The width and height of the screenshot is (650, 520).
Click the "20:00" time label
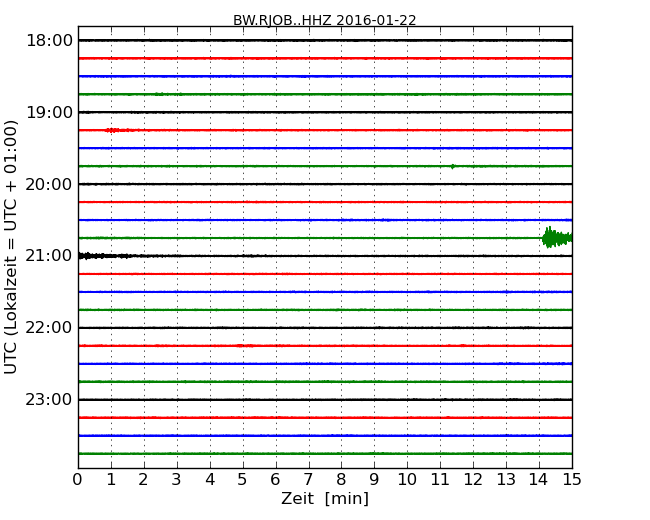pyautogui.click(x=49, y=184)
